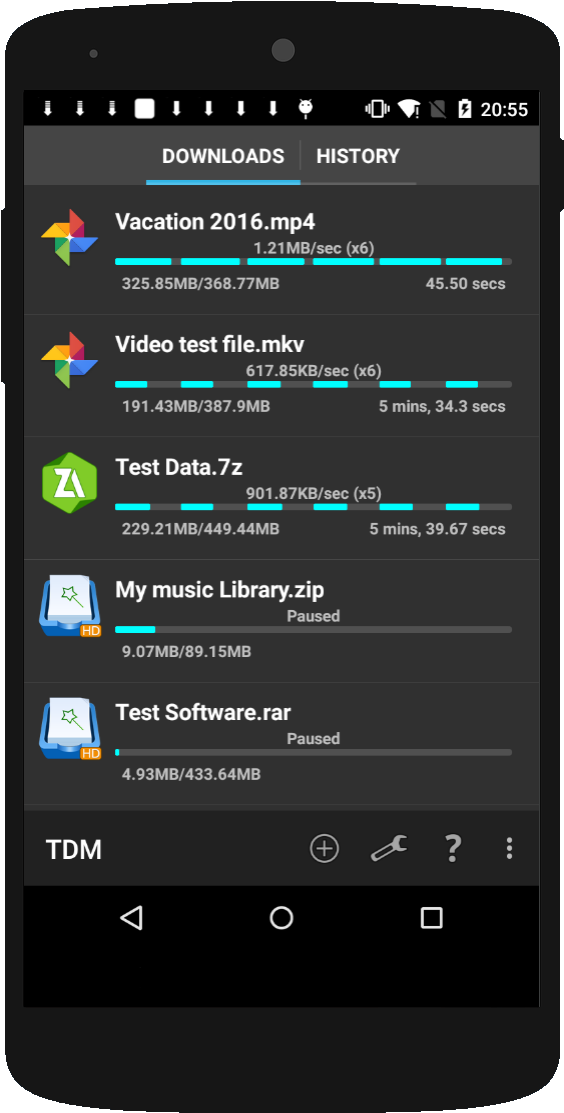The width and height of the screenshot is (564, 1113).
Task: Tap the Android back navigation button
Action: coord(131,918)
